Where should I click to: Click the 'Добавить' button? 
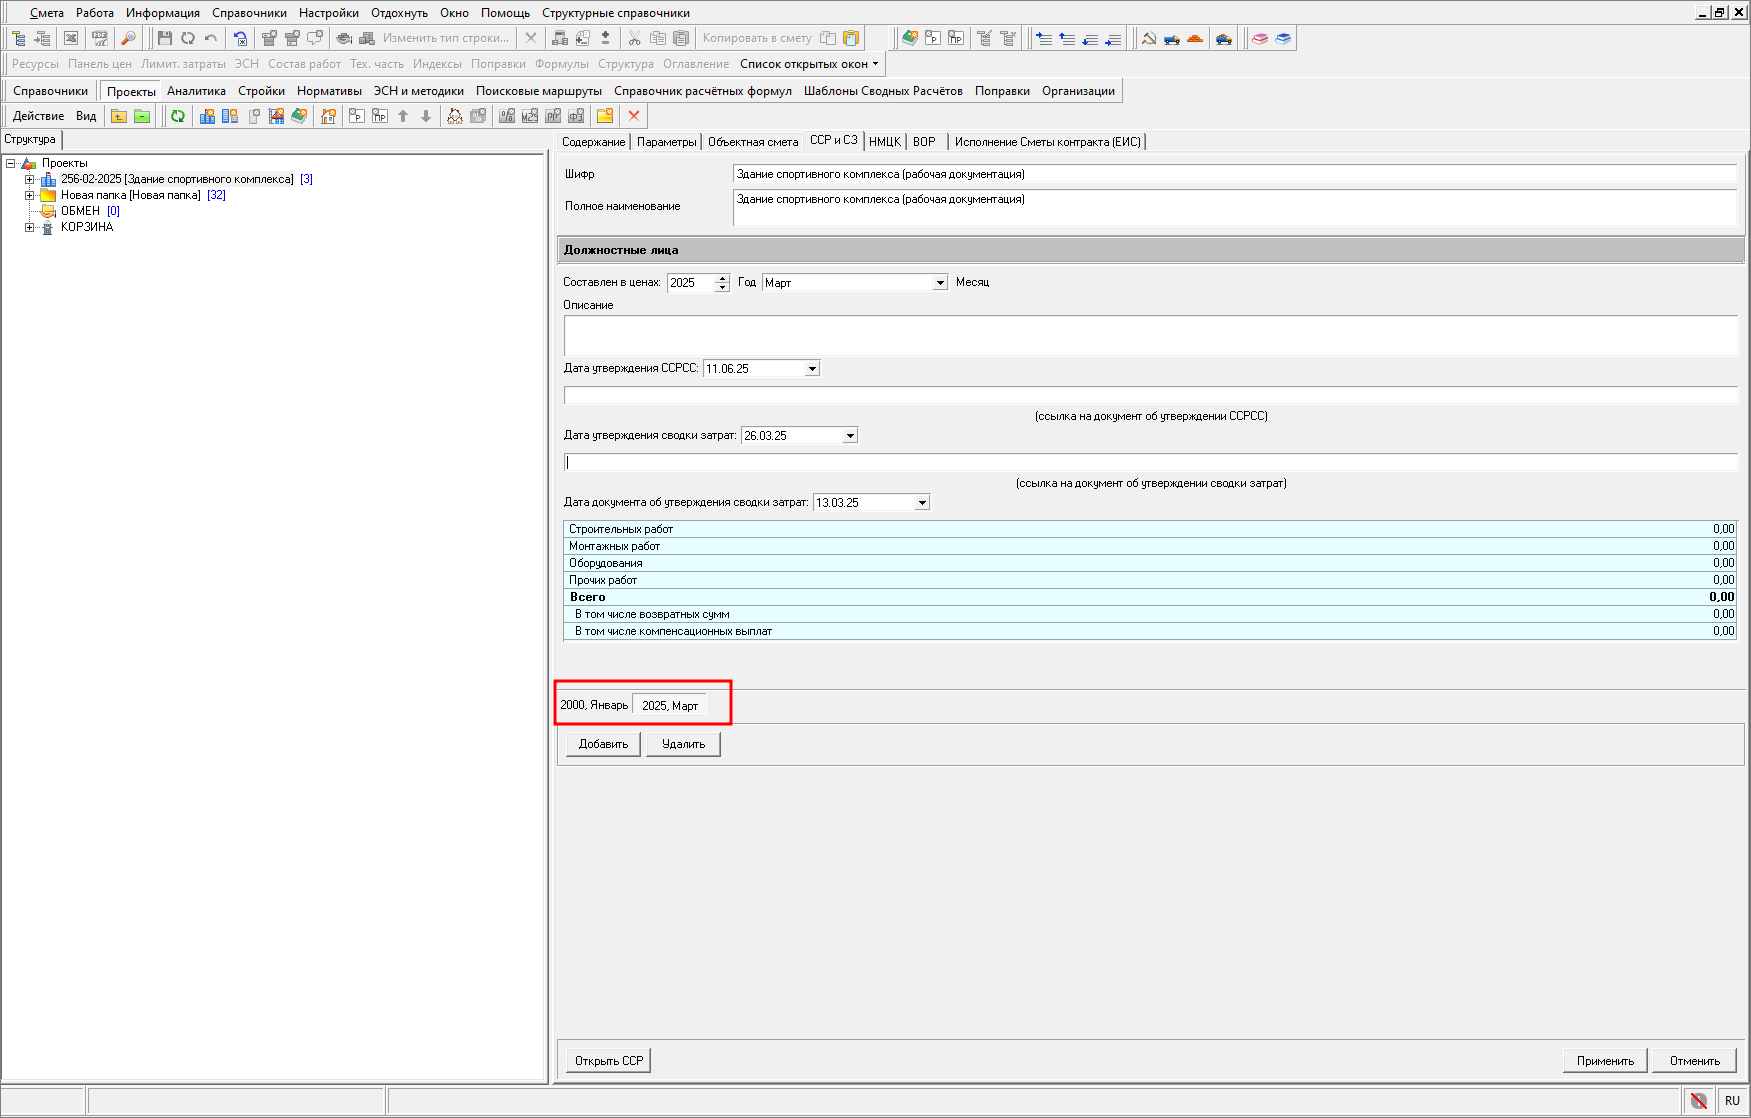[x=604, y=744]
